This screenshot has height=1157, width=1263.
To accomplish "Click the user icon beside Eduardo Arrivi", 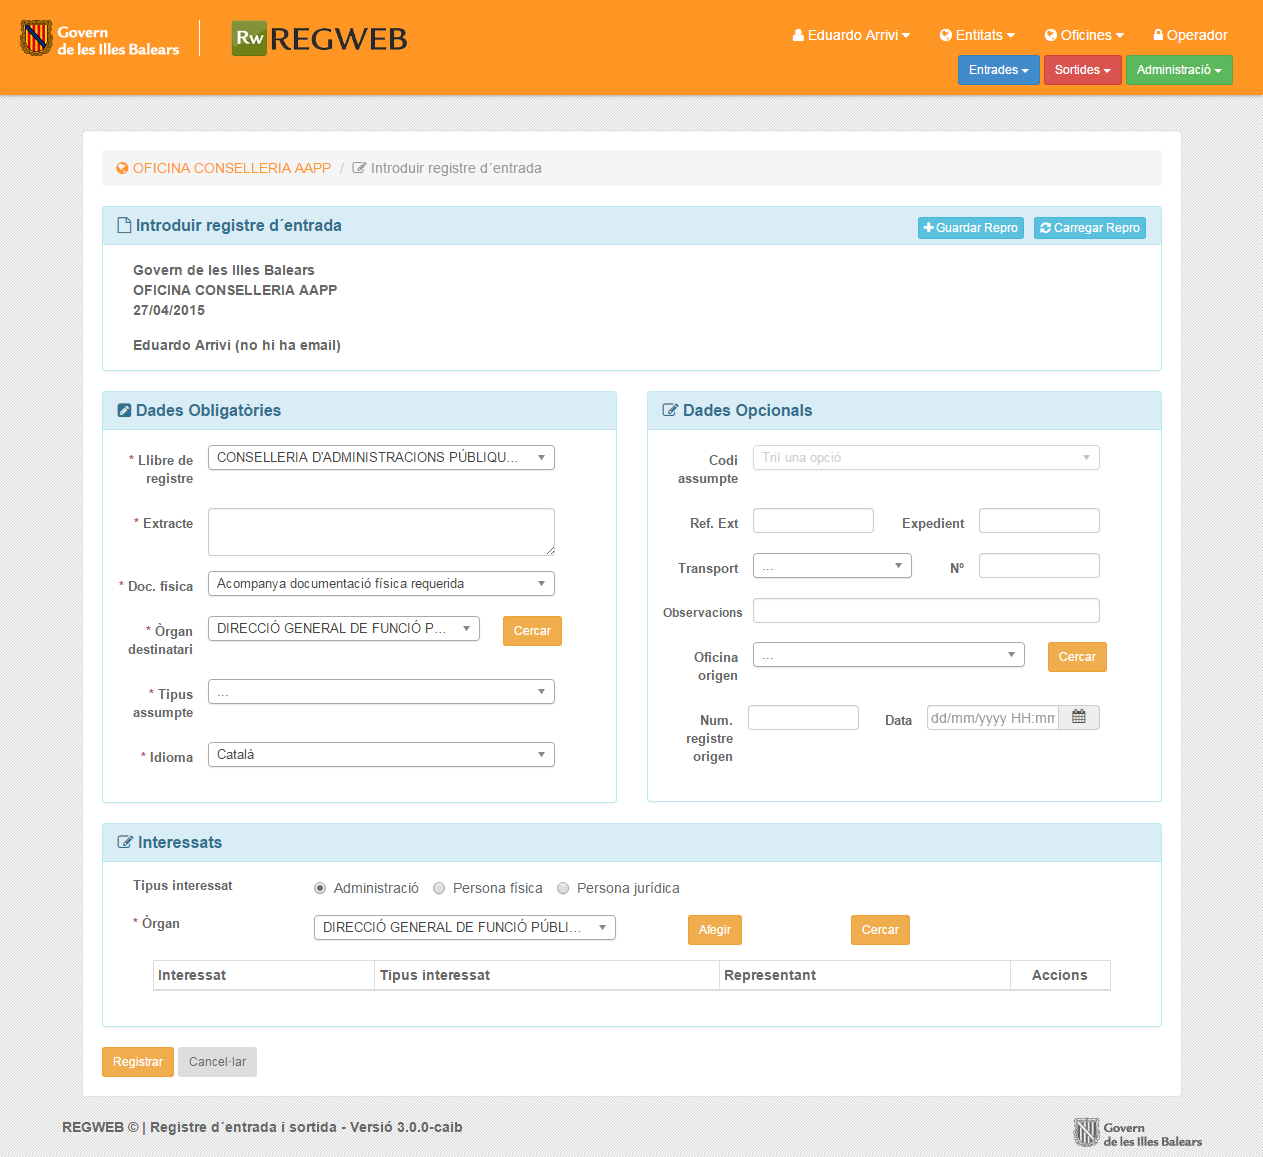I will 798,35.
